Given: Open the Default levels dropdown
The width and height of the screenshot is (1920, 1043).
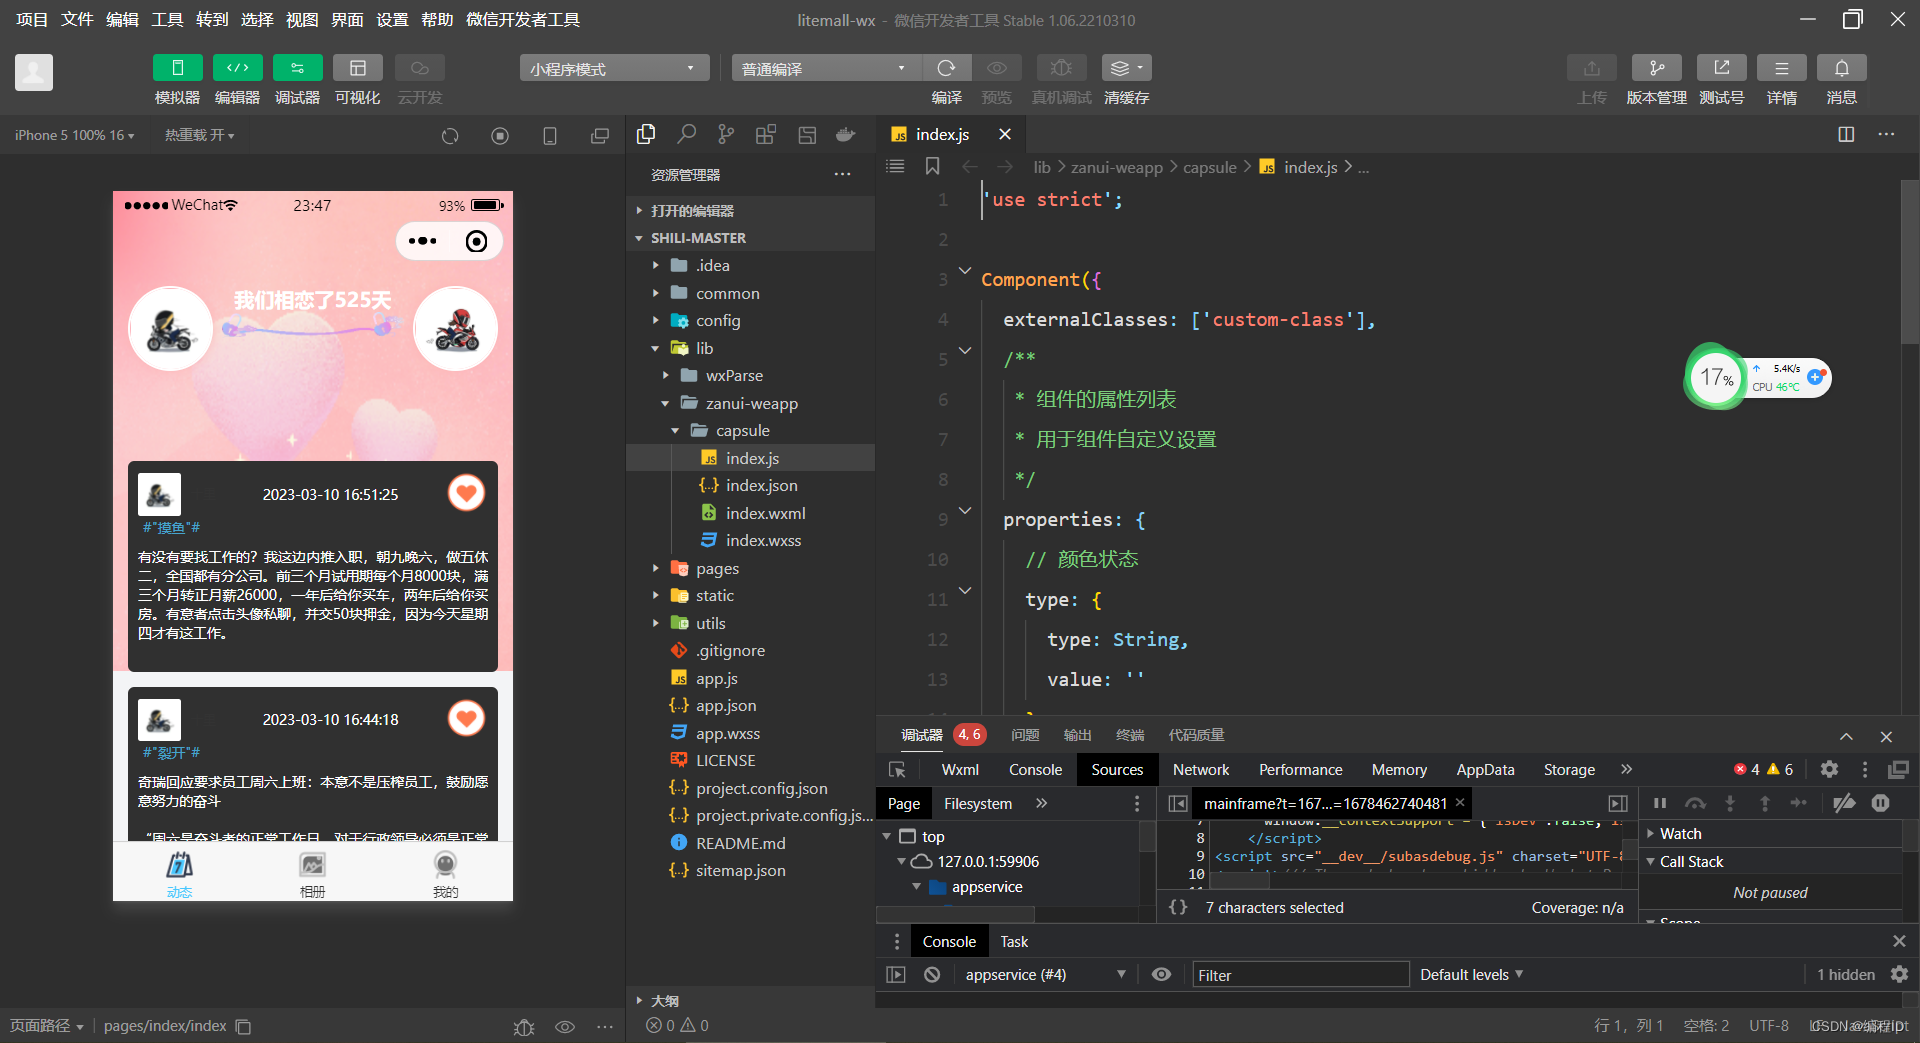Looking at the screenshot, I should 1471,975.
